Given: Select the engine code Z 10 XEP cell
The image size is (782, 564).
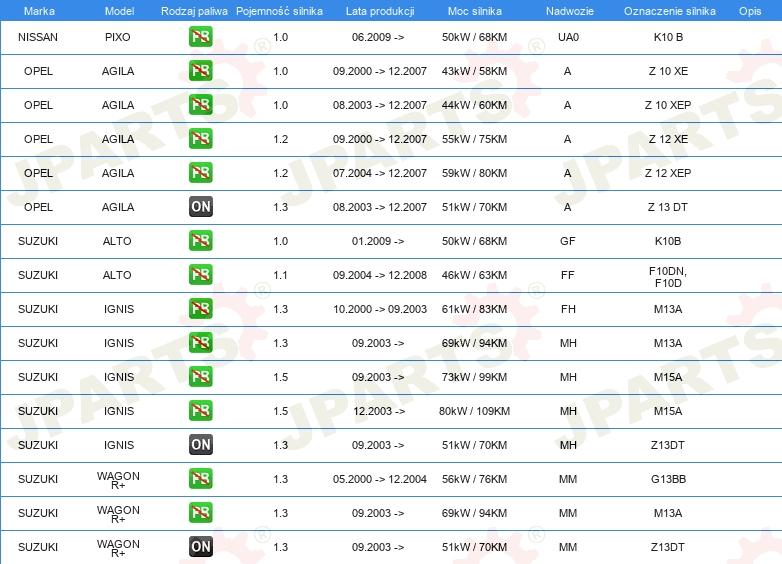Looking at the screenshot, I should pyautogui.click(x=668, y=105).
